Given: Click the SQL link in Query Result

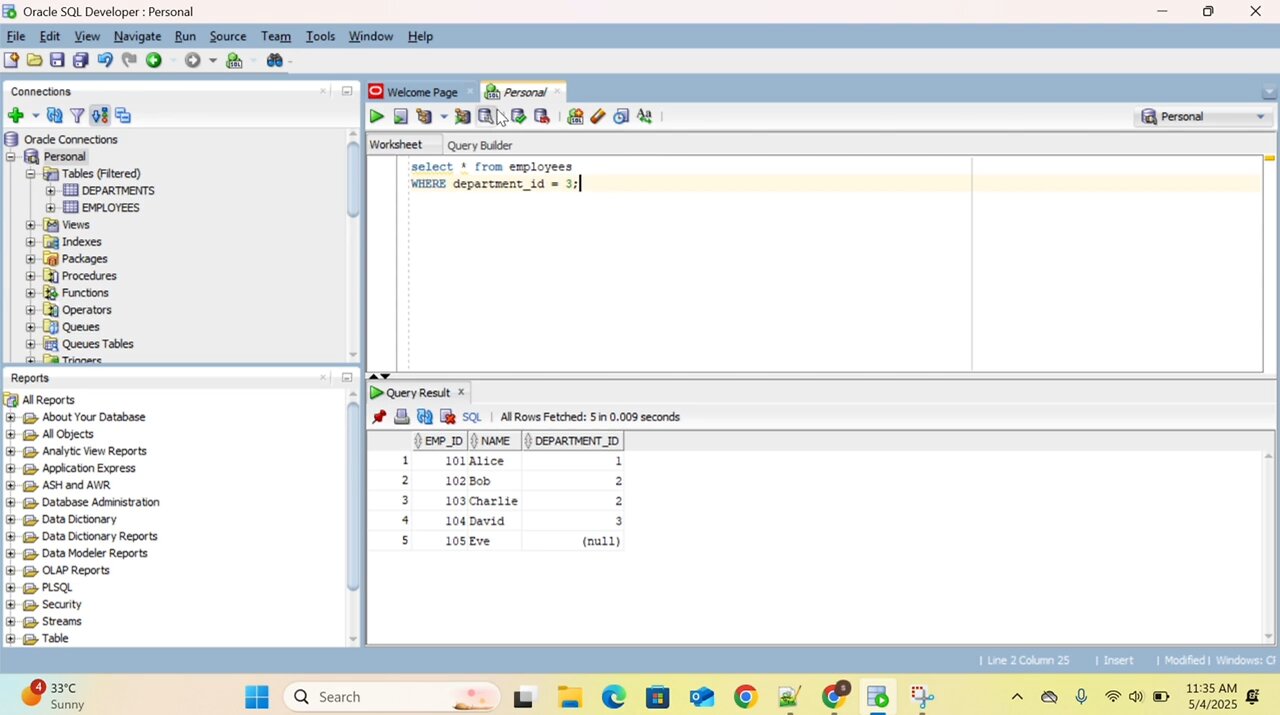Looking at the screenshot, I should click(x=472, y=417).
